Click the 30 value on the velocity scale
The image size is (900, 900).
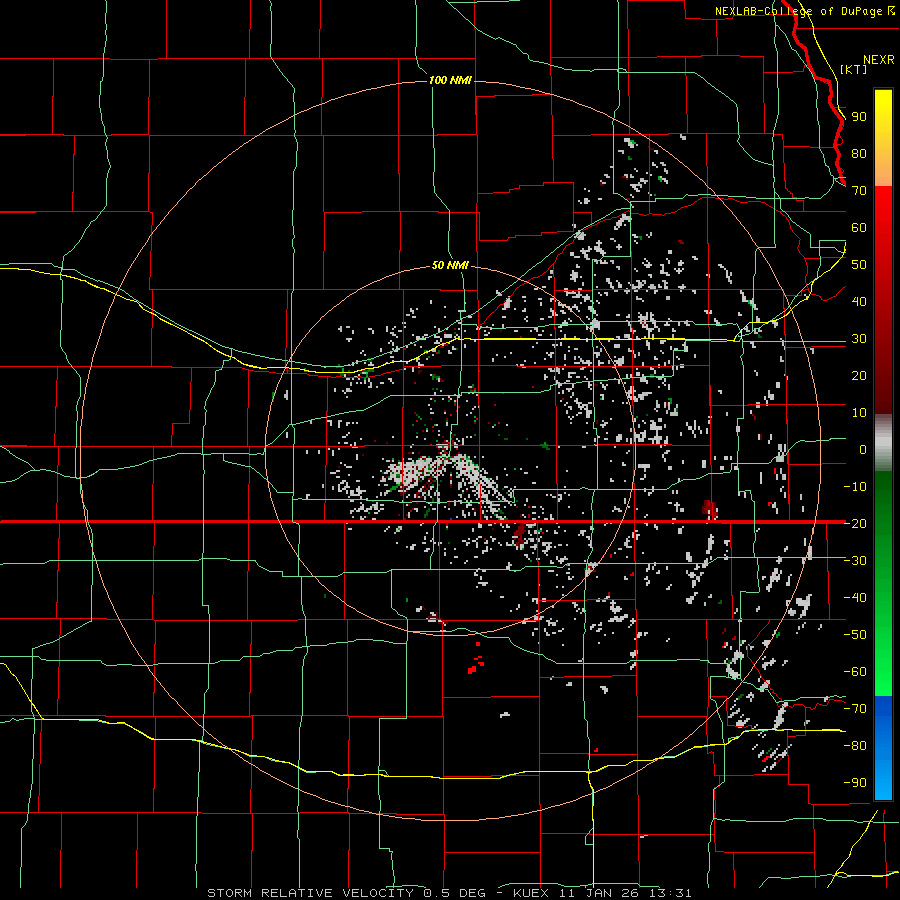pos(859,339)
